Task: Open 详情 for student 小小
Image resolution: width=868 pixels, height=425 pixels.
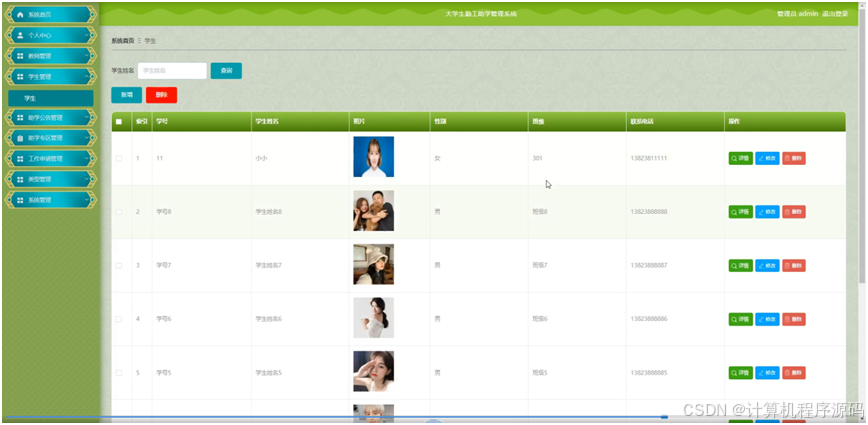Action: tap(740, 158)
